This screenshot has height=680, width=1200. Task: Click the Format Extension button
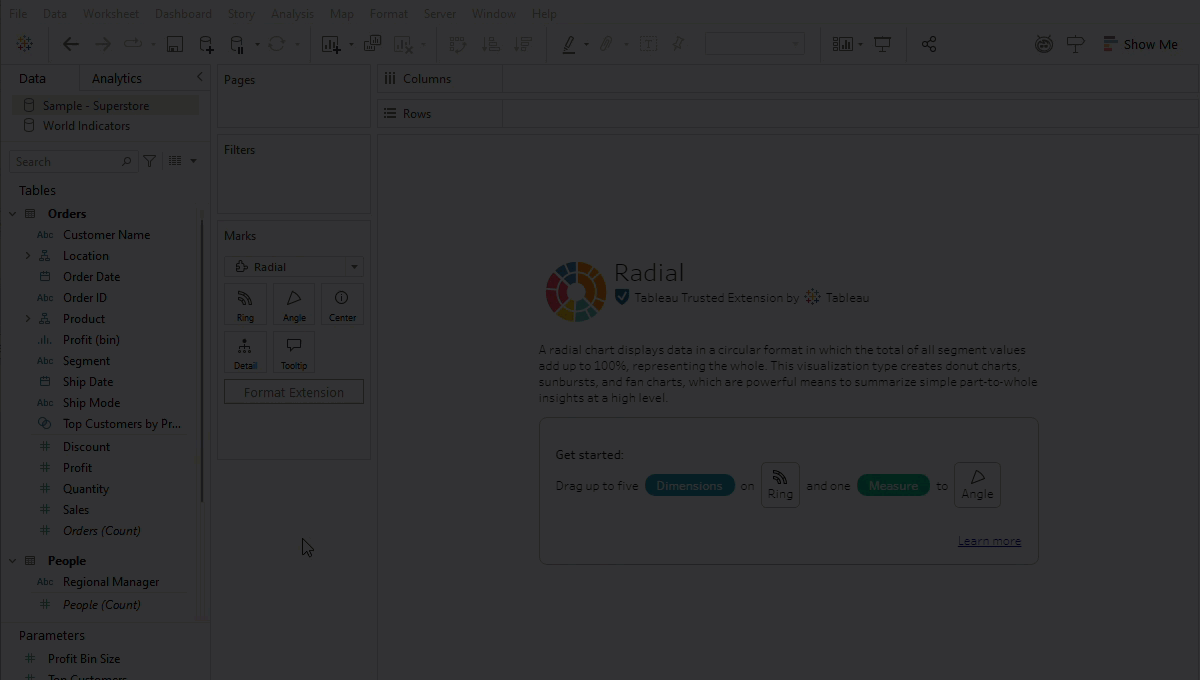[294, 392]
